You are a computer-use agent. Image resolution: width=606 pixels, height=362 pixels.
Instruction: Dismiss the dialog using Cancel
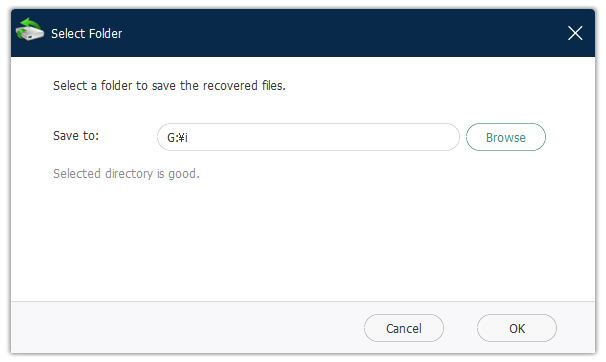(403, 328)
